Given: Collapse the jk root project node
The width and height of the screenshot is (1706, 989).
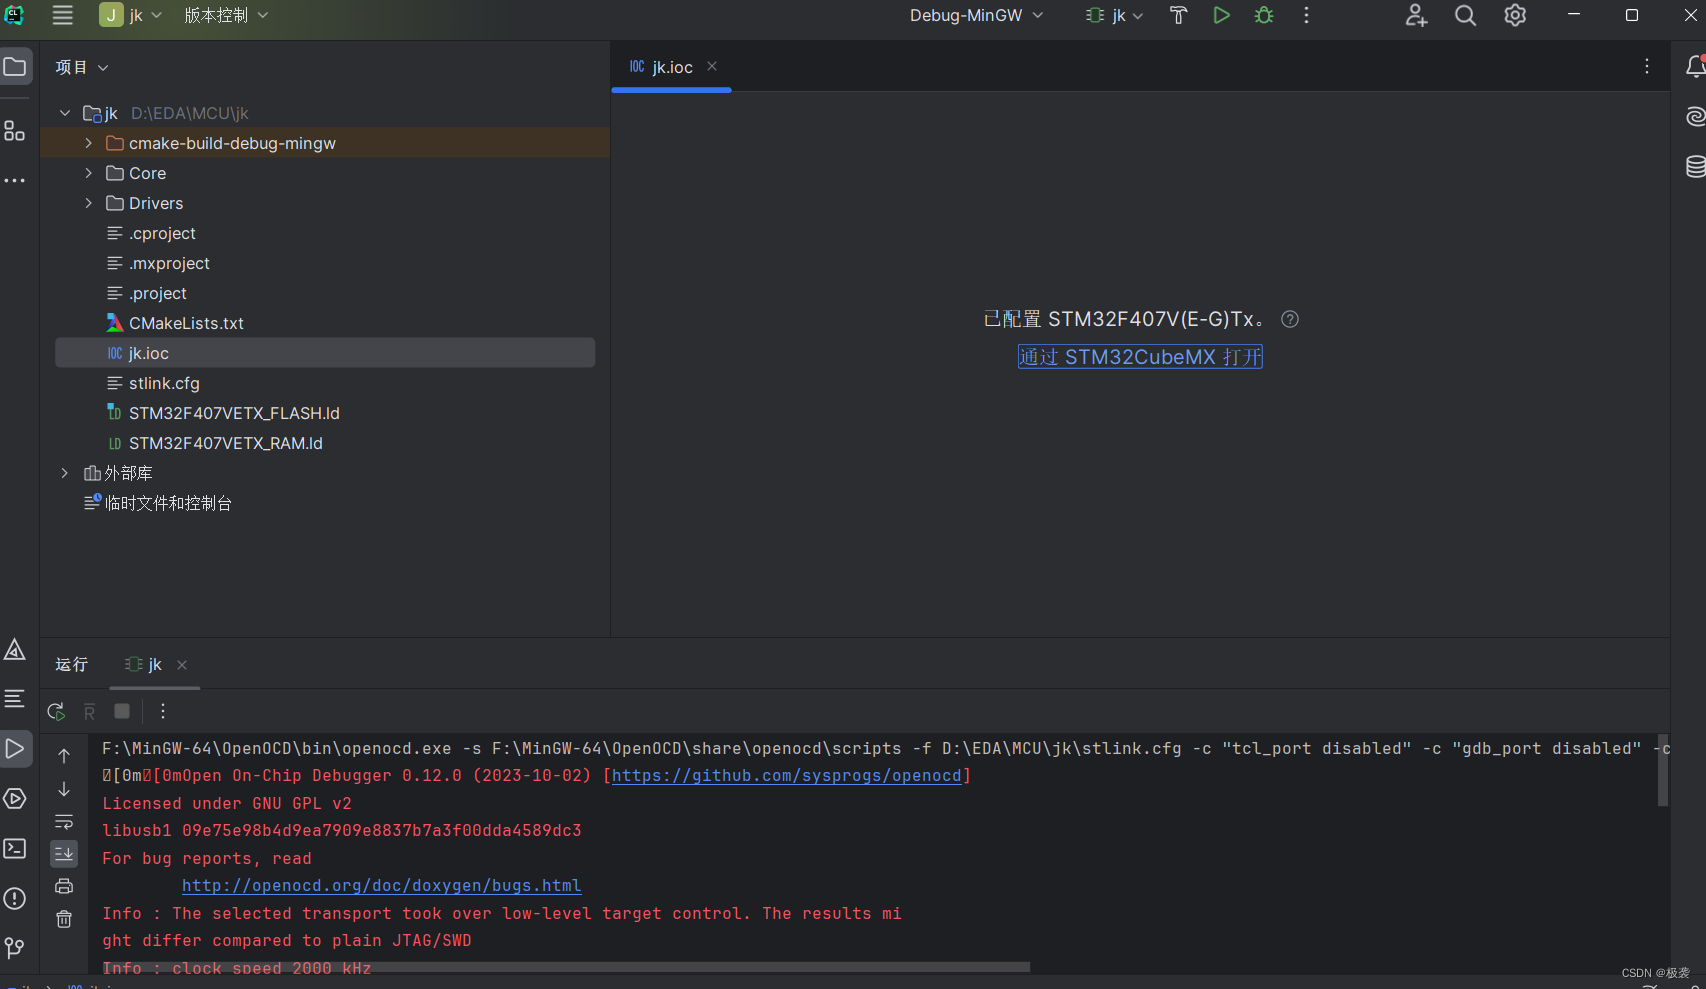Looking at the screenshot, I should point(65,113).
